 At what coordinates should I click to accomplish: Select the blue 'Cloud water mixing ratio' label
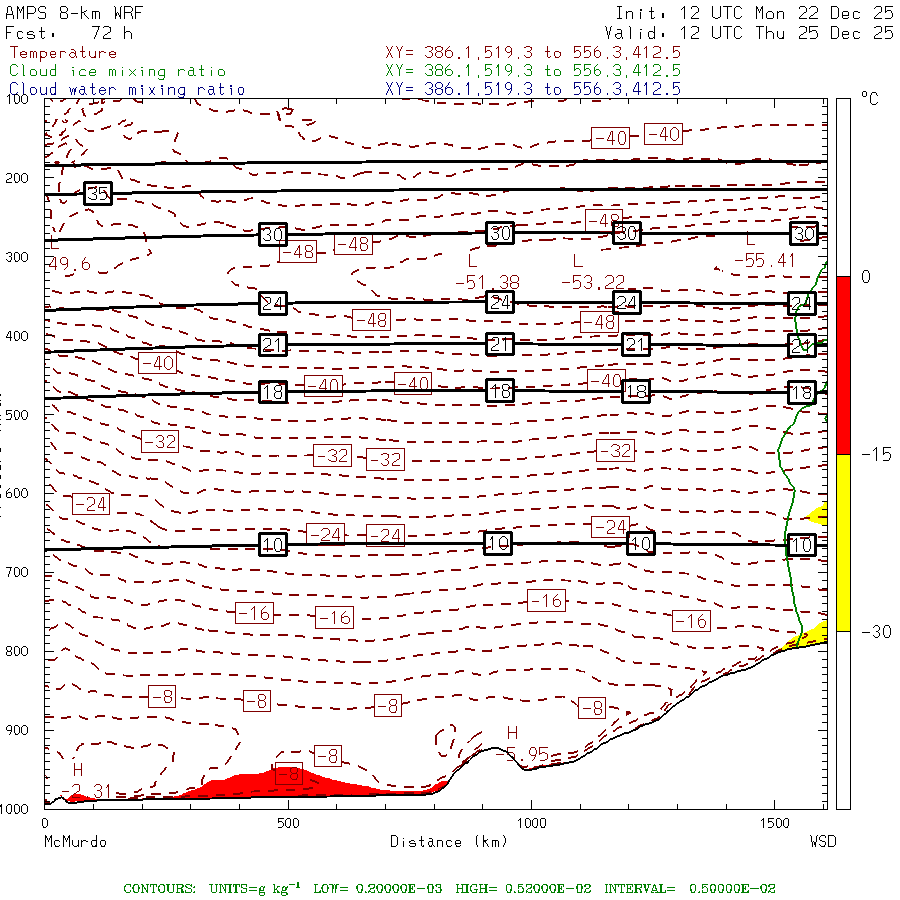tap(127, 90)
